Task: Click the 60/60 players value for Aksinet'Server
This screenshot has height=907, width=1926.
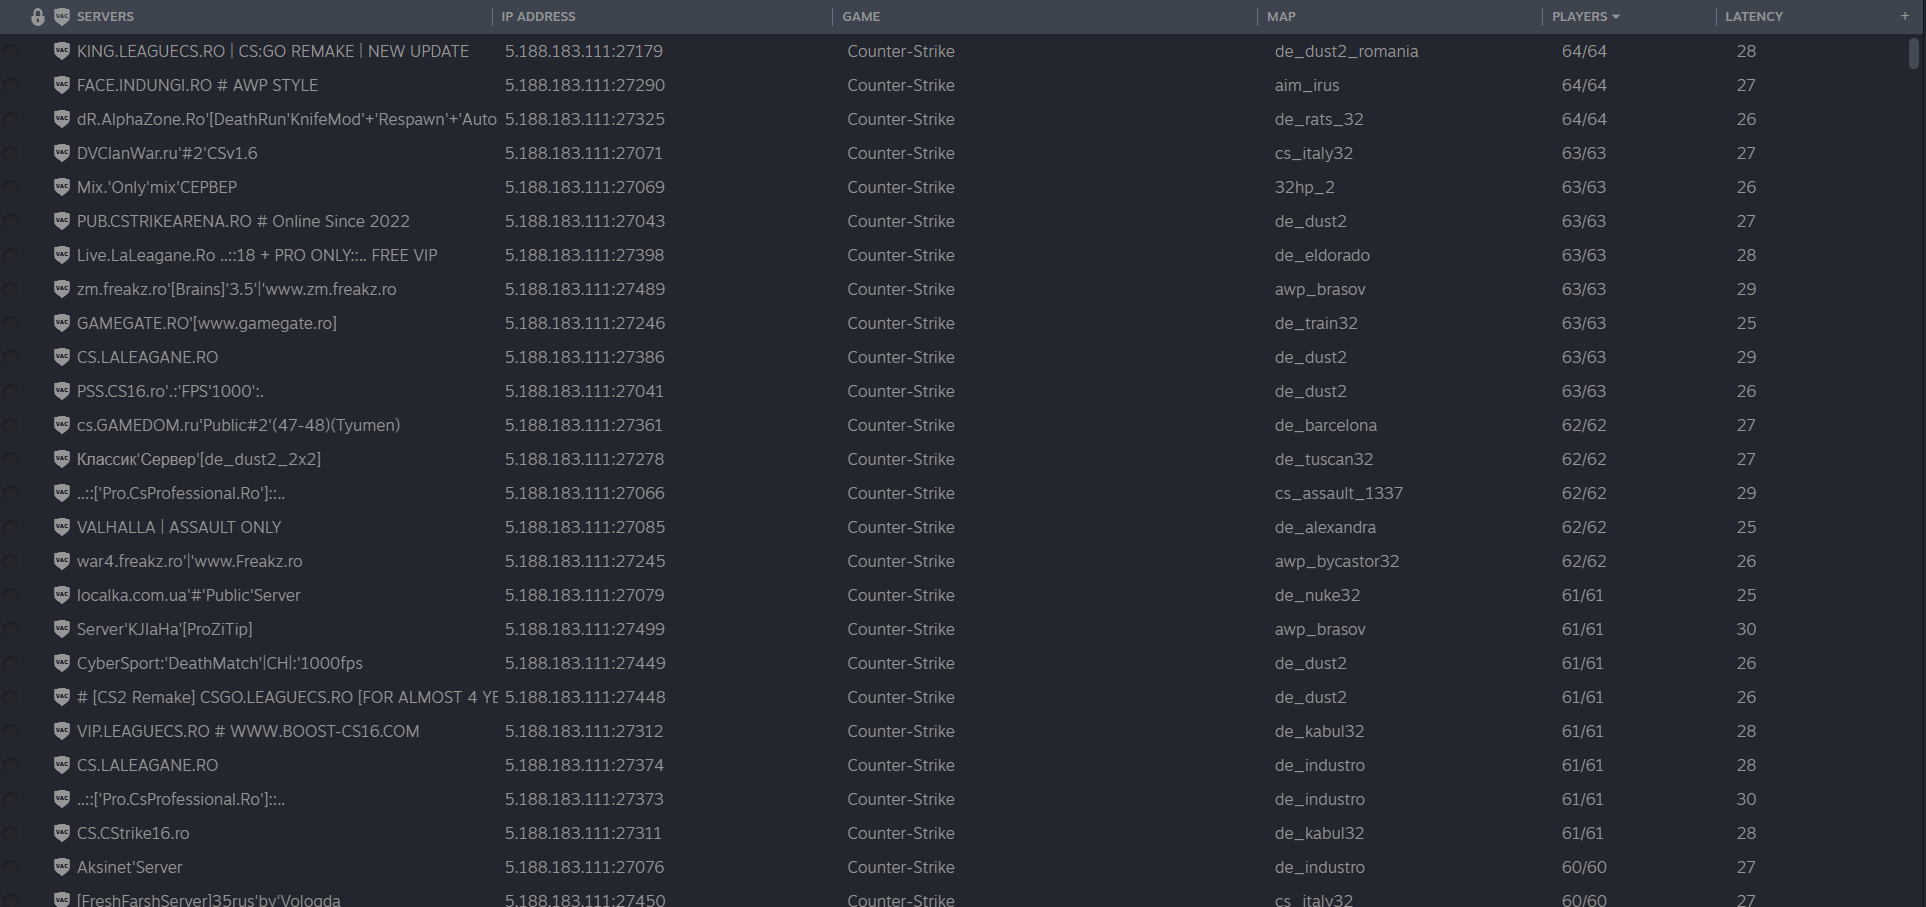Action: tap(1584, 867)
